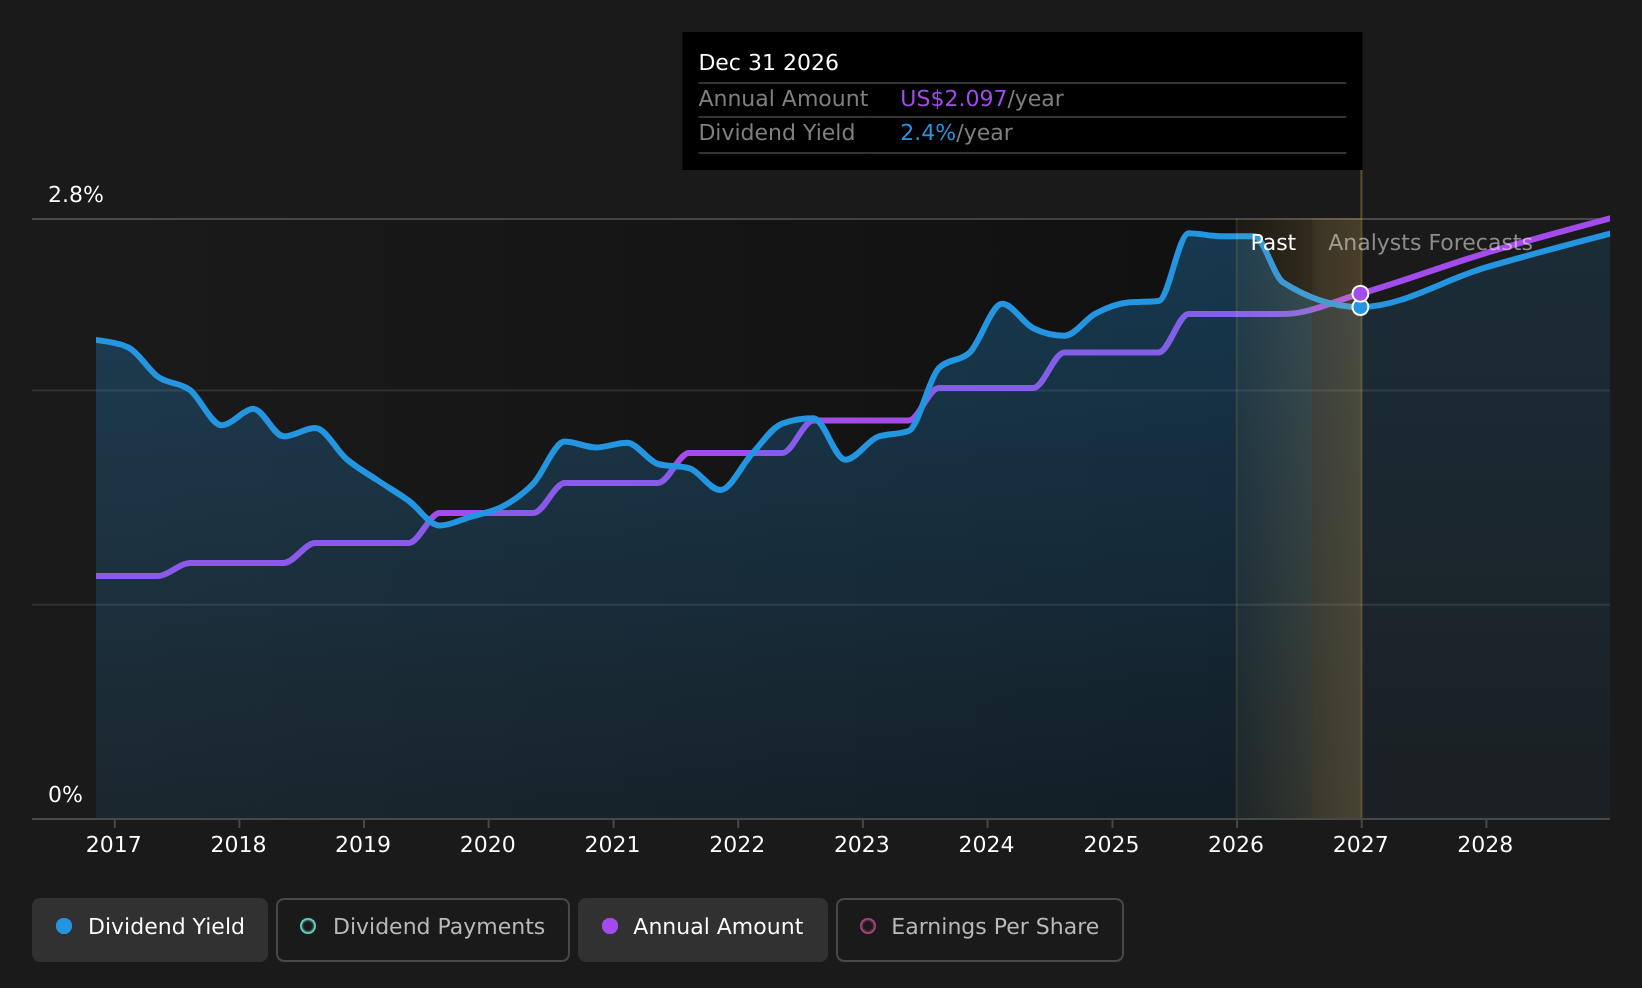Click the tooltip's Annual Amount label

tap(783, 99)
